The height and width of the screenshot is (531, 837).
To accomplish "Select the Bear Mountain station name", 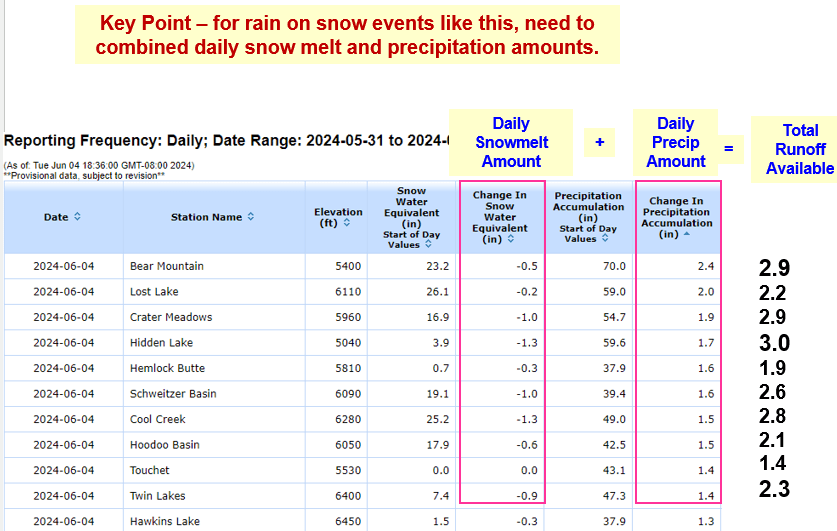I will pos(166,266).
